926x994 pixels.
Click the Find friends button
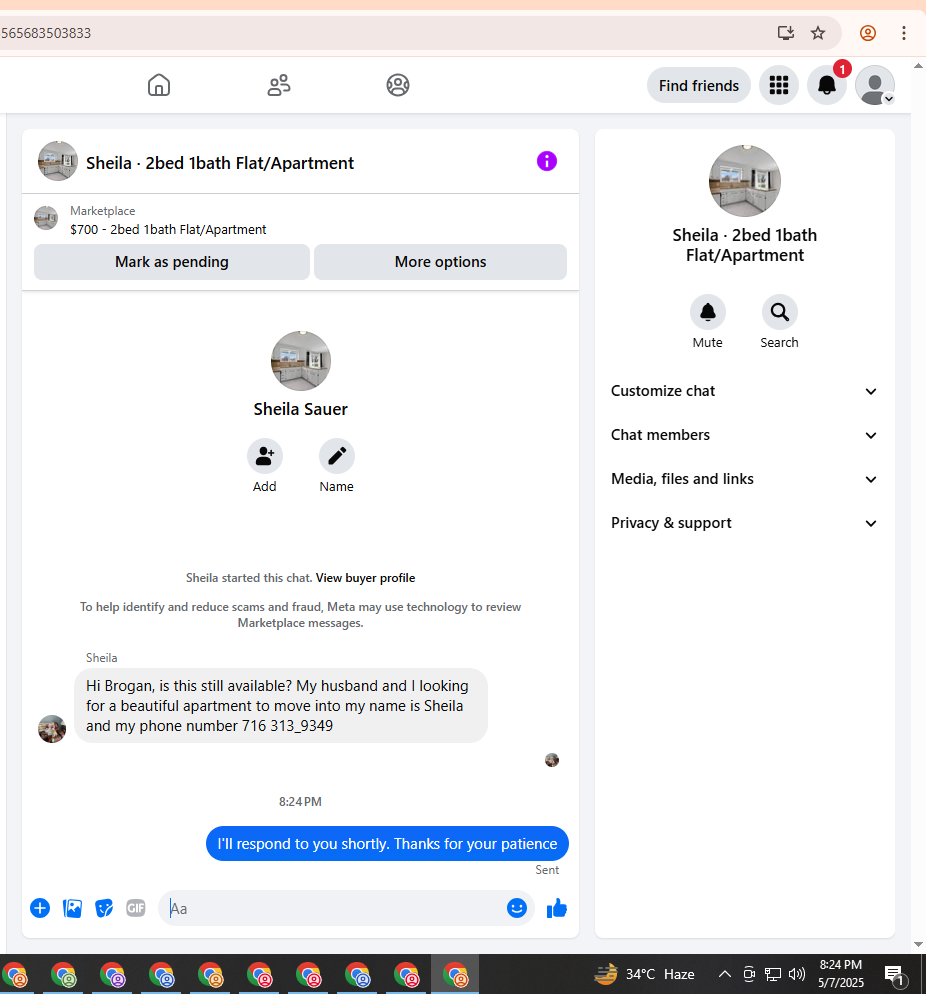coord(698,86)
